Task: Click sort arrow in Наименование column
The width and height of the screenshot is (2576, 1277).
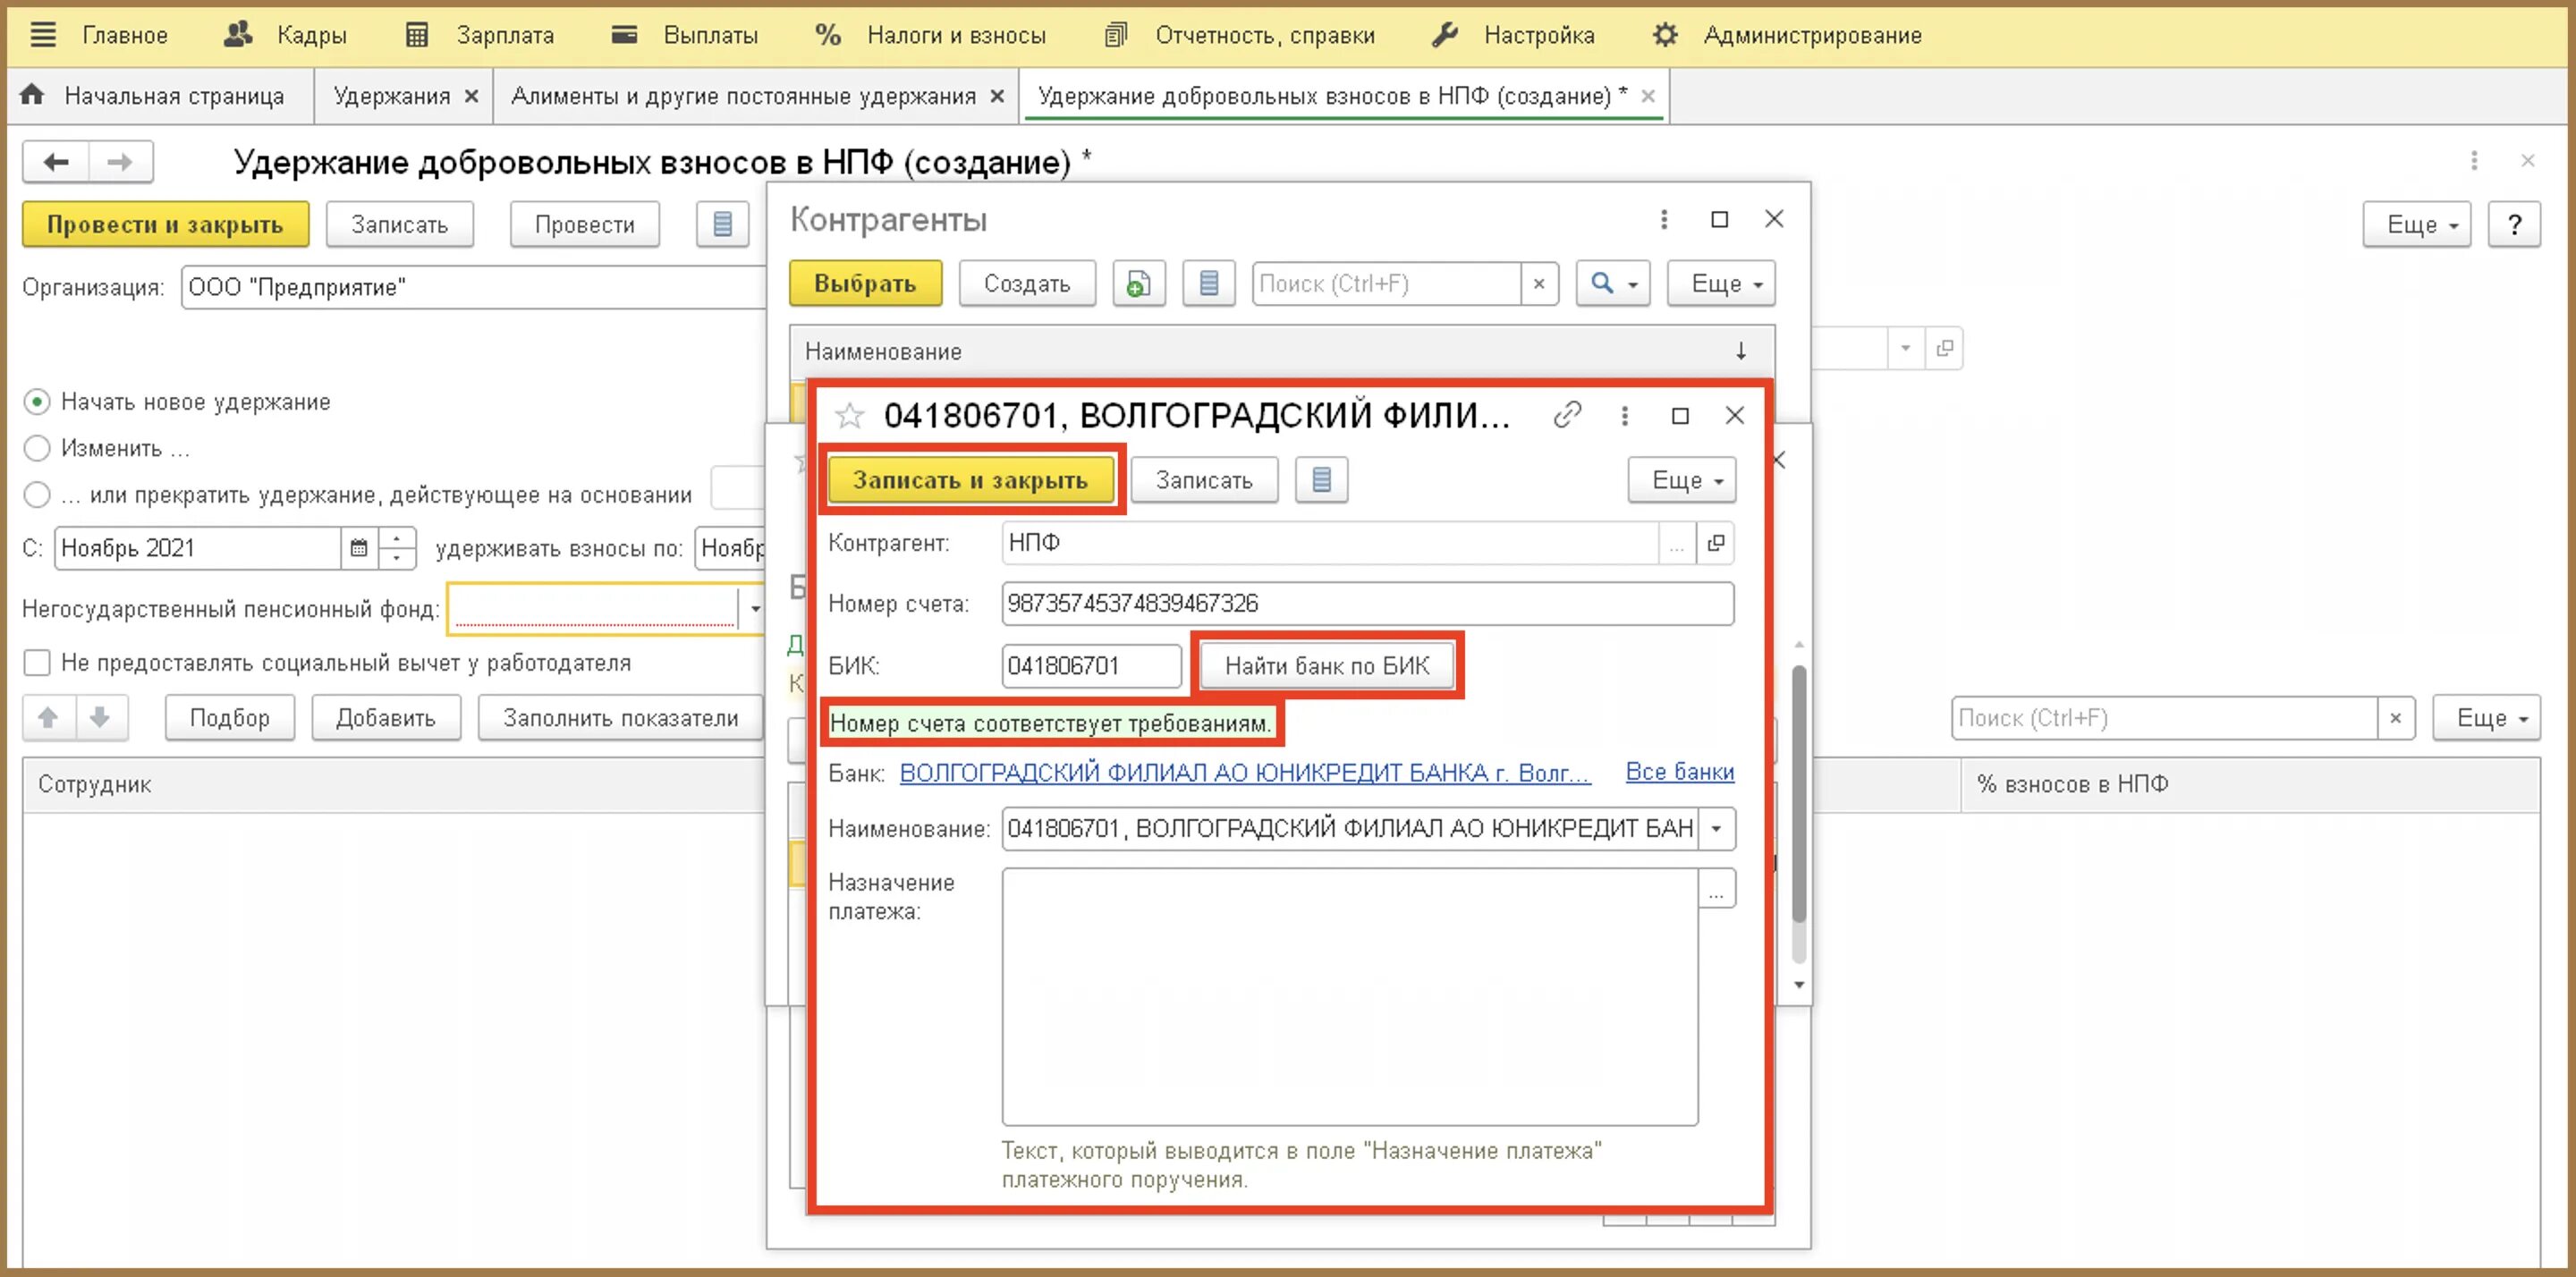Action: (x=1741, y=351)
